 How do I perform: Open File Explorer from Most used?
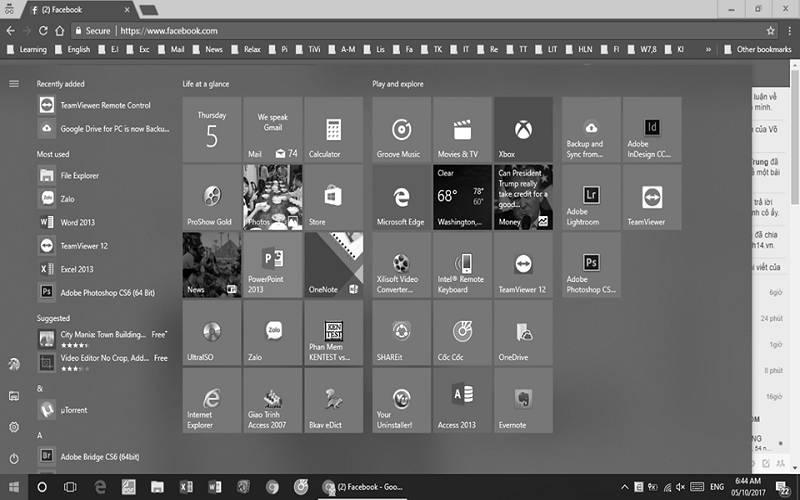[x=80, y=175]
